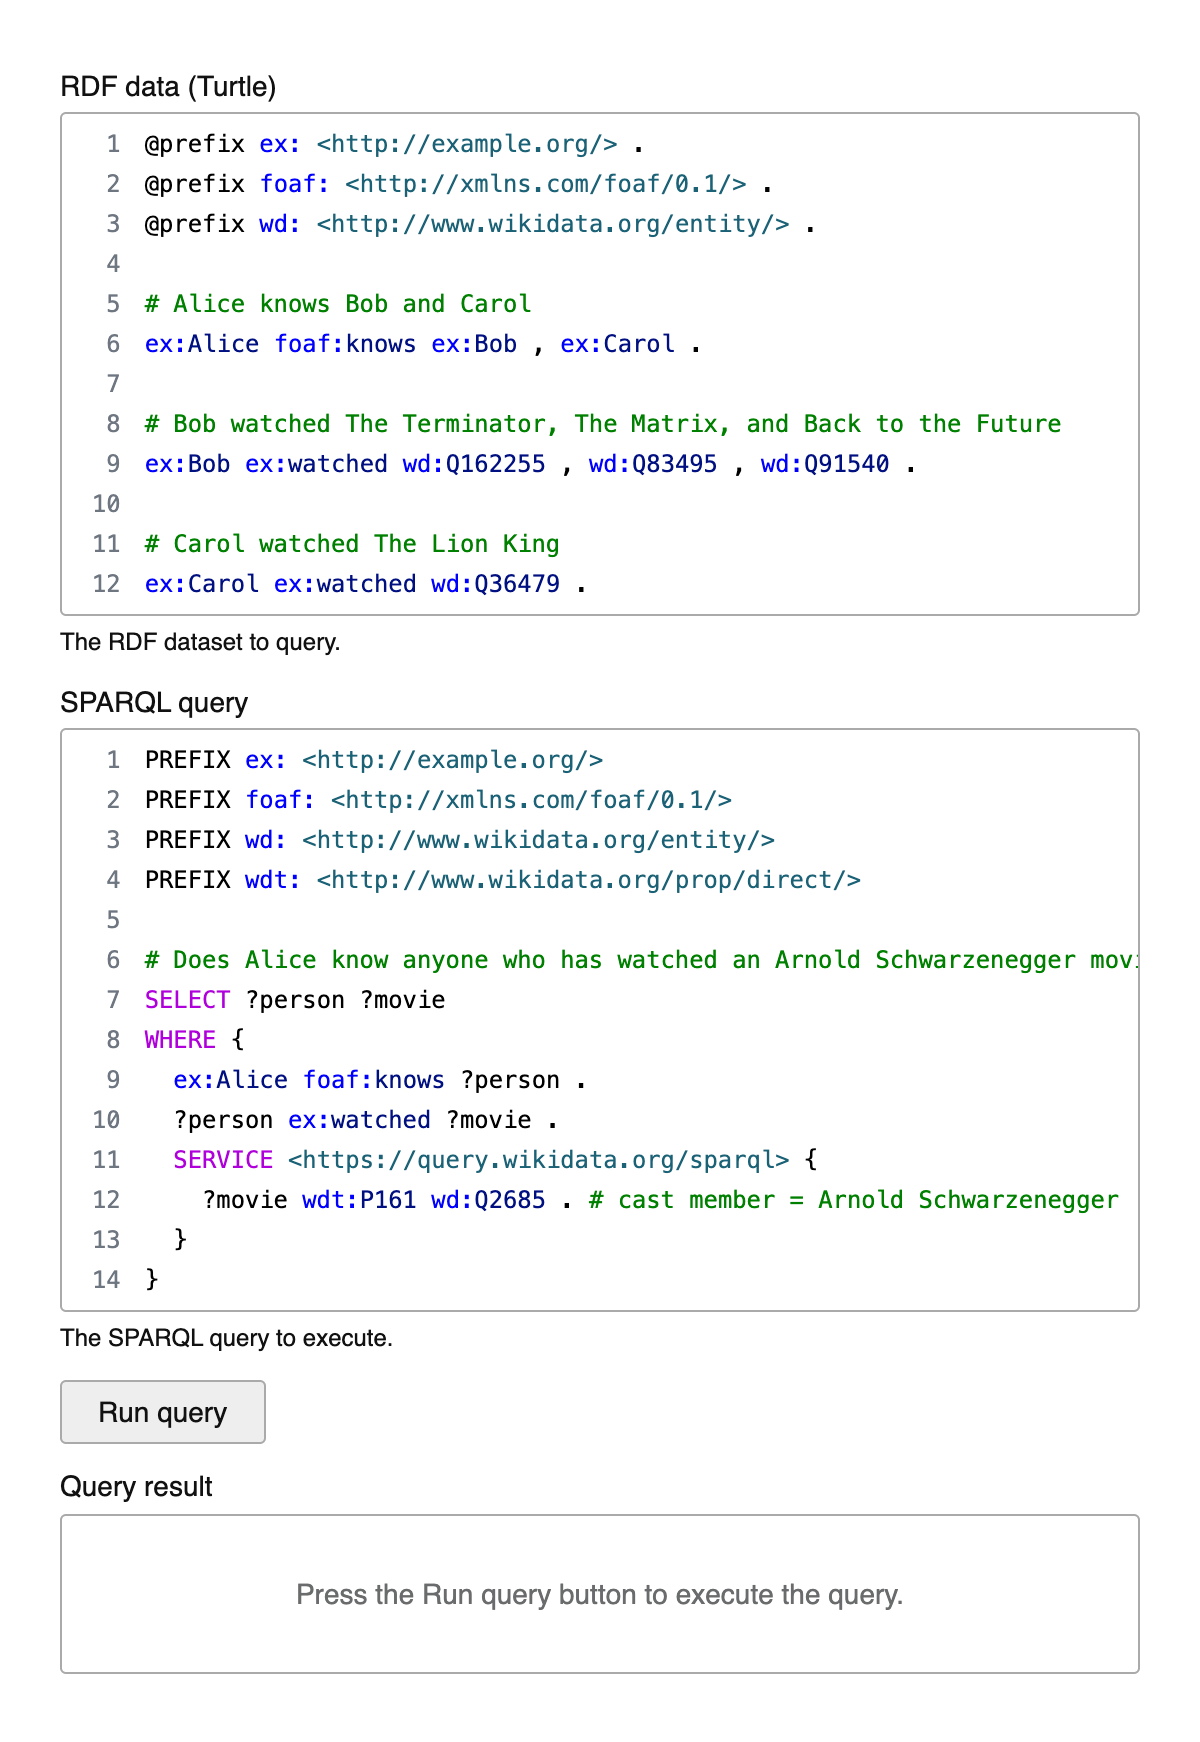Click the wd: prefix line in RDF data

pos(480,224)
